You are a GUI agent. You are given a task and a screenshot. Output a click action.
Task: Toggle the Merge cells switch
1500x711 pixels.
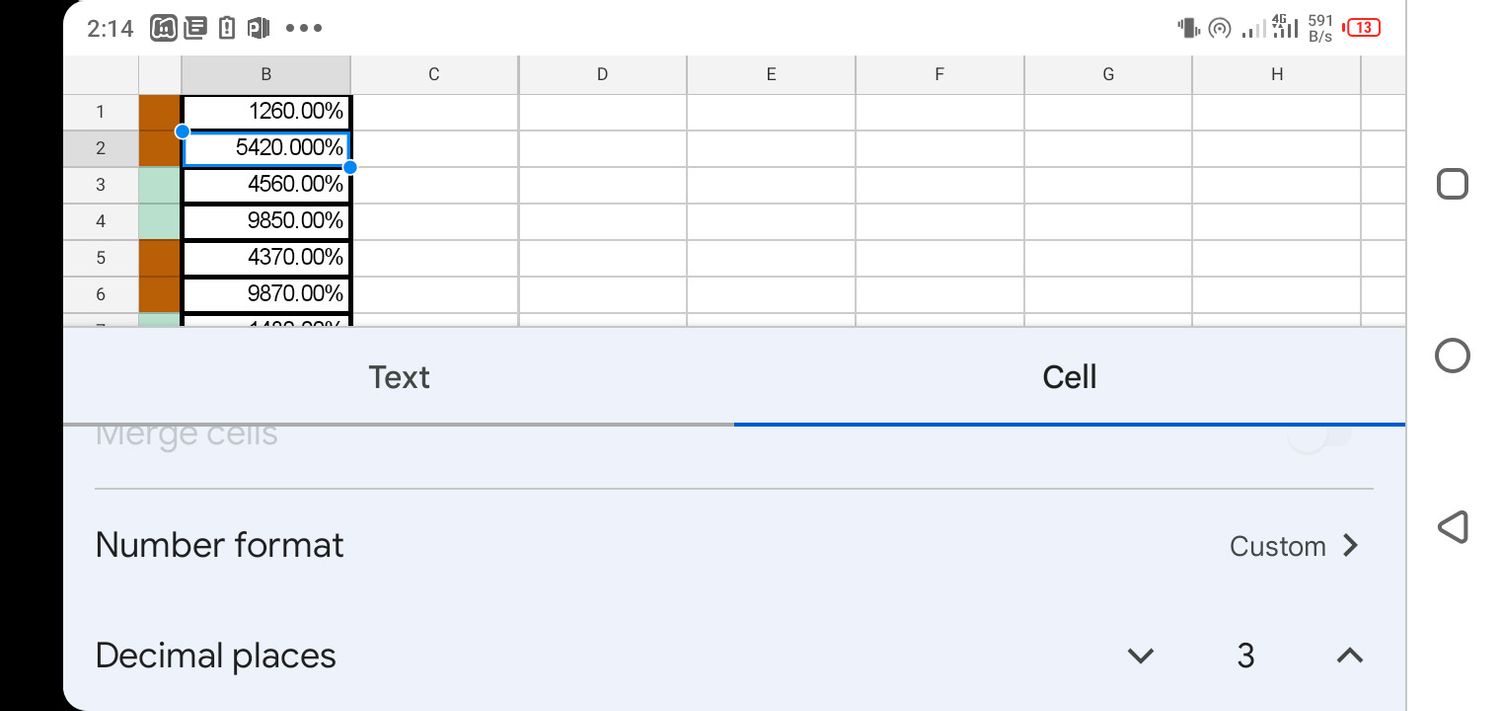[x=1318, y=434]
